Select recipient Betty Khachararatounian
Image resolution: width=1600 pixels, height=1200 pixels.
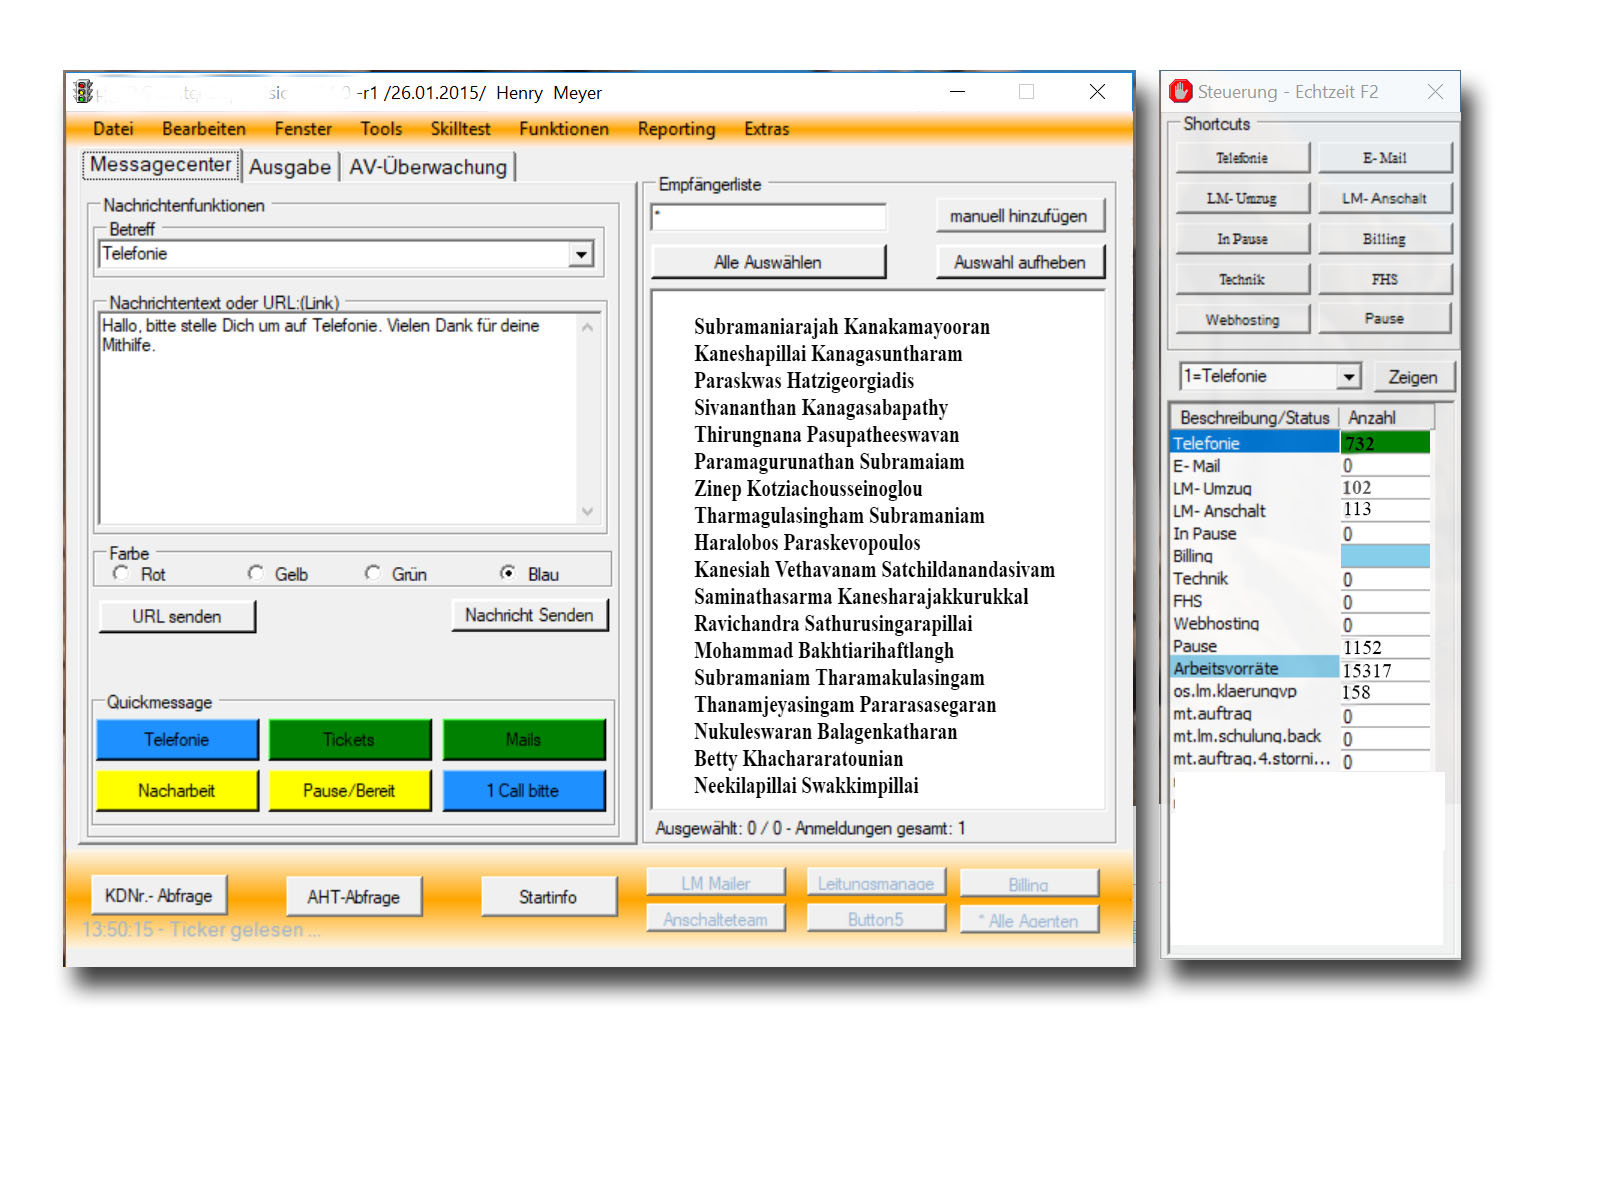pos(798,759)
